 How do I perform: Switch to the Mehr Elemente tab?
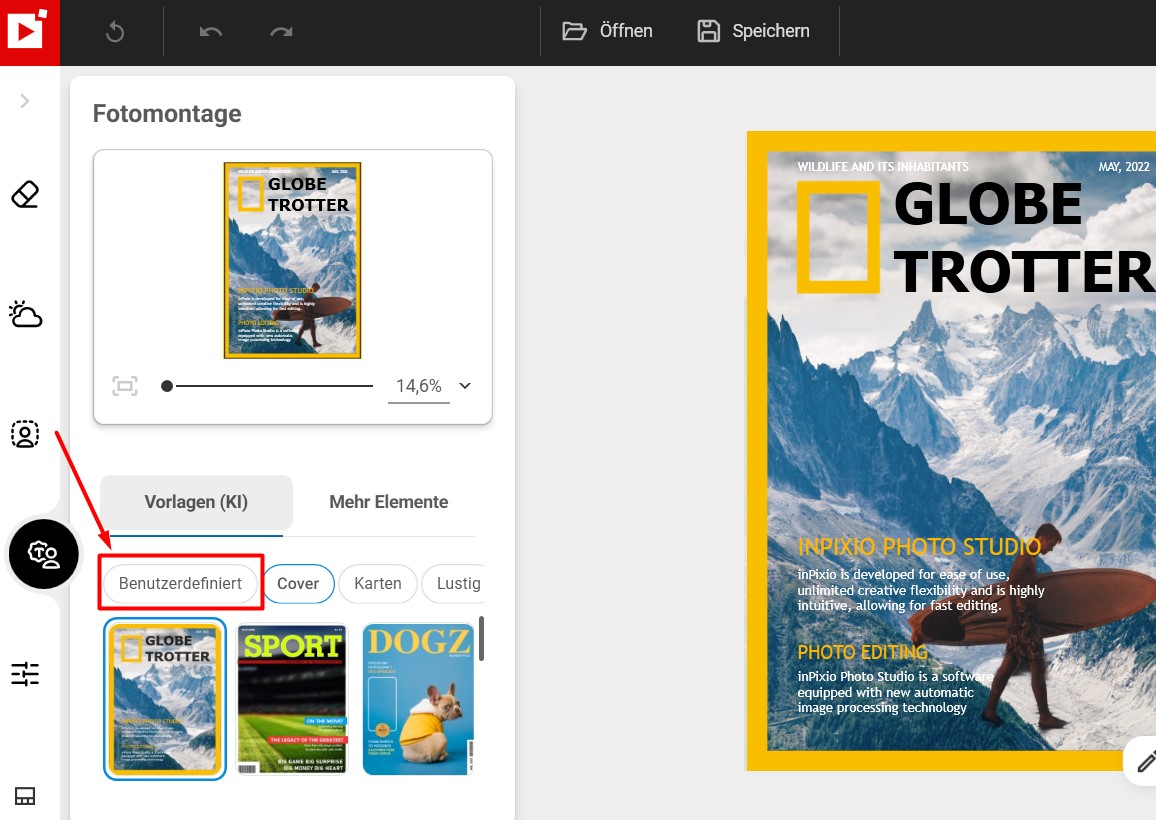[389, 502]
